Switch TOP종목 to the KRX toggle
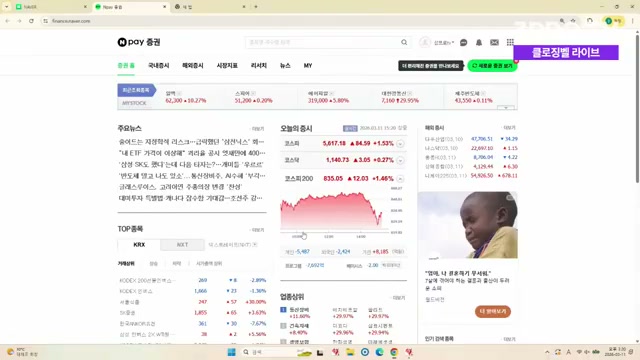 [139, 244]
